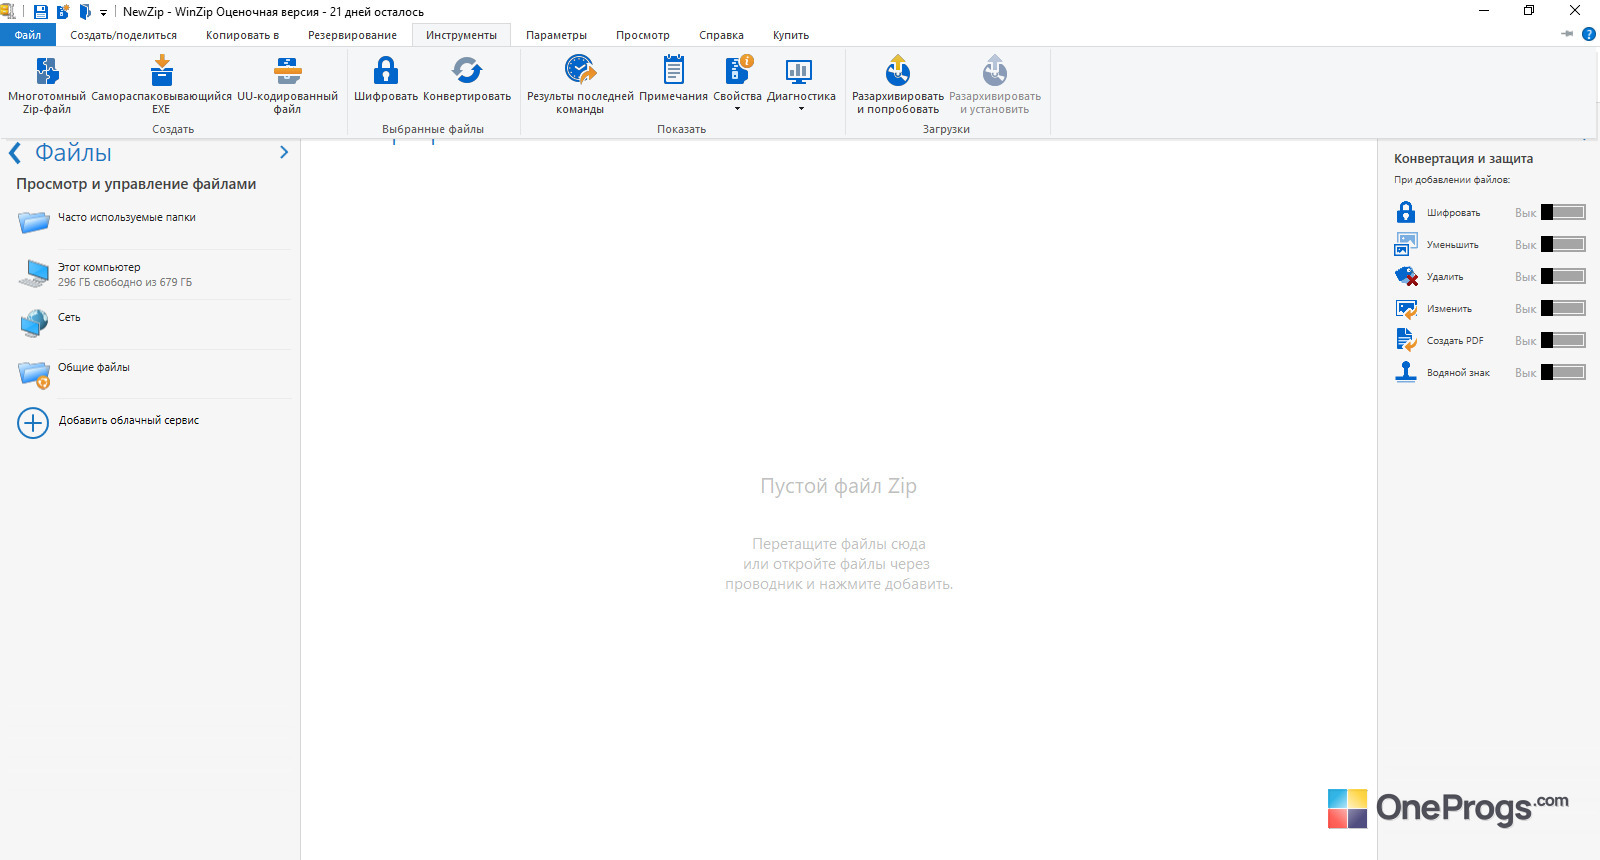Click the Шифровать lock button in the ribbon

tap(386, 79)
